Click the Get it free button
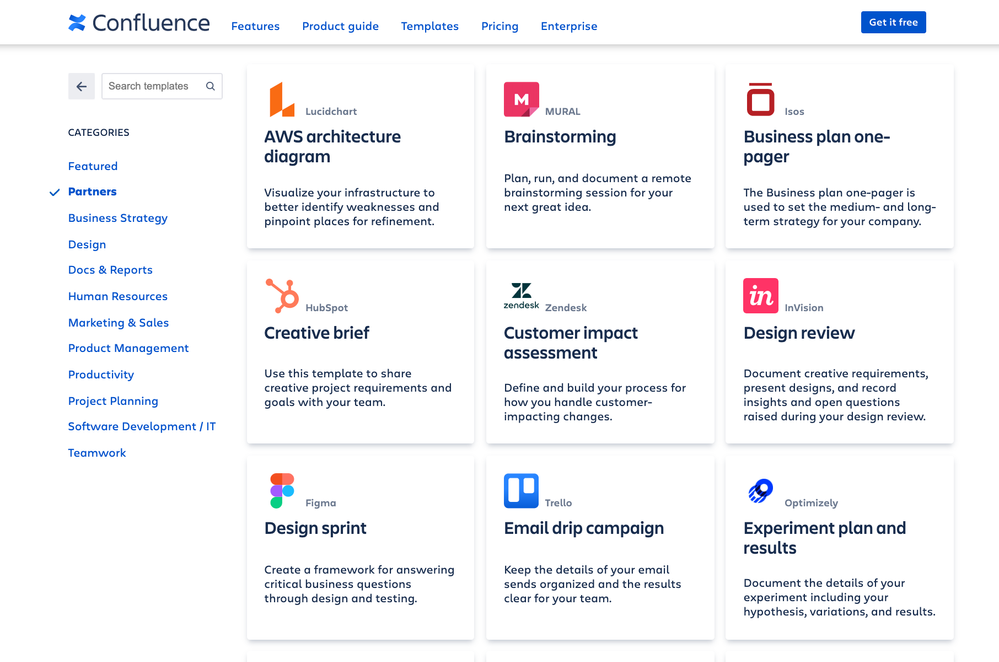This screenshot has height=662, width=999. point(893,22)
